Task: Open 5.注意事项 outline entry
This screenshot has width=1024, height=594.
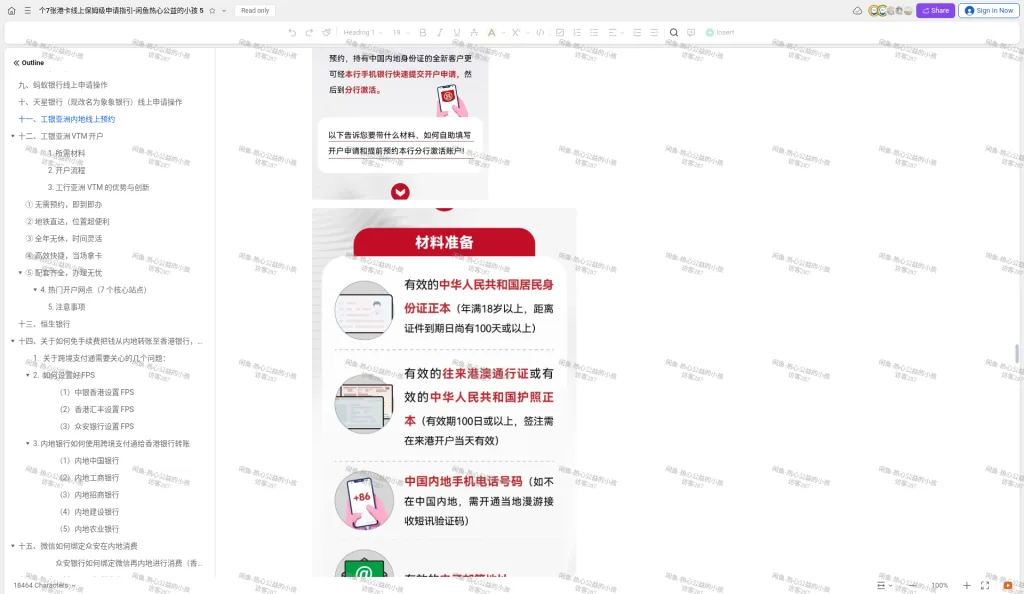Action: (66, 307)
